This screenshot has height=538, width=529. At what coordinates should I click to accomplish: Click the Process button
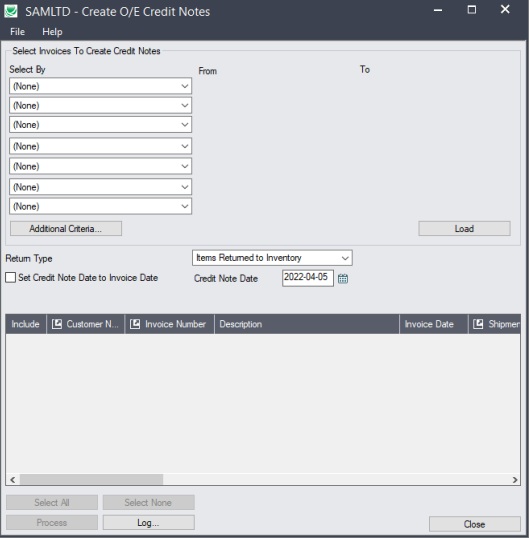pyautogui.click(x=52, y=522)
